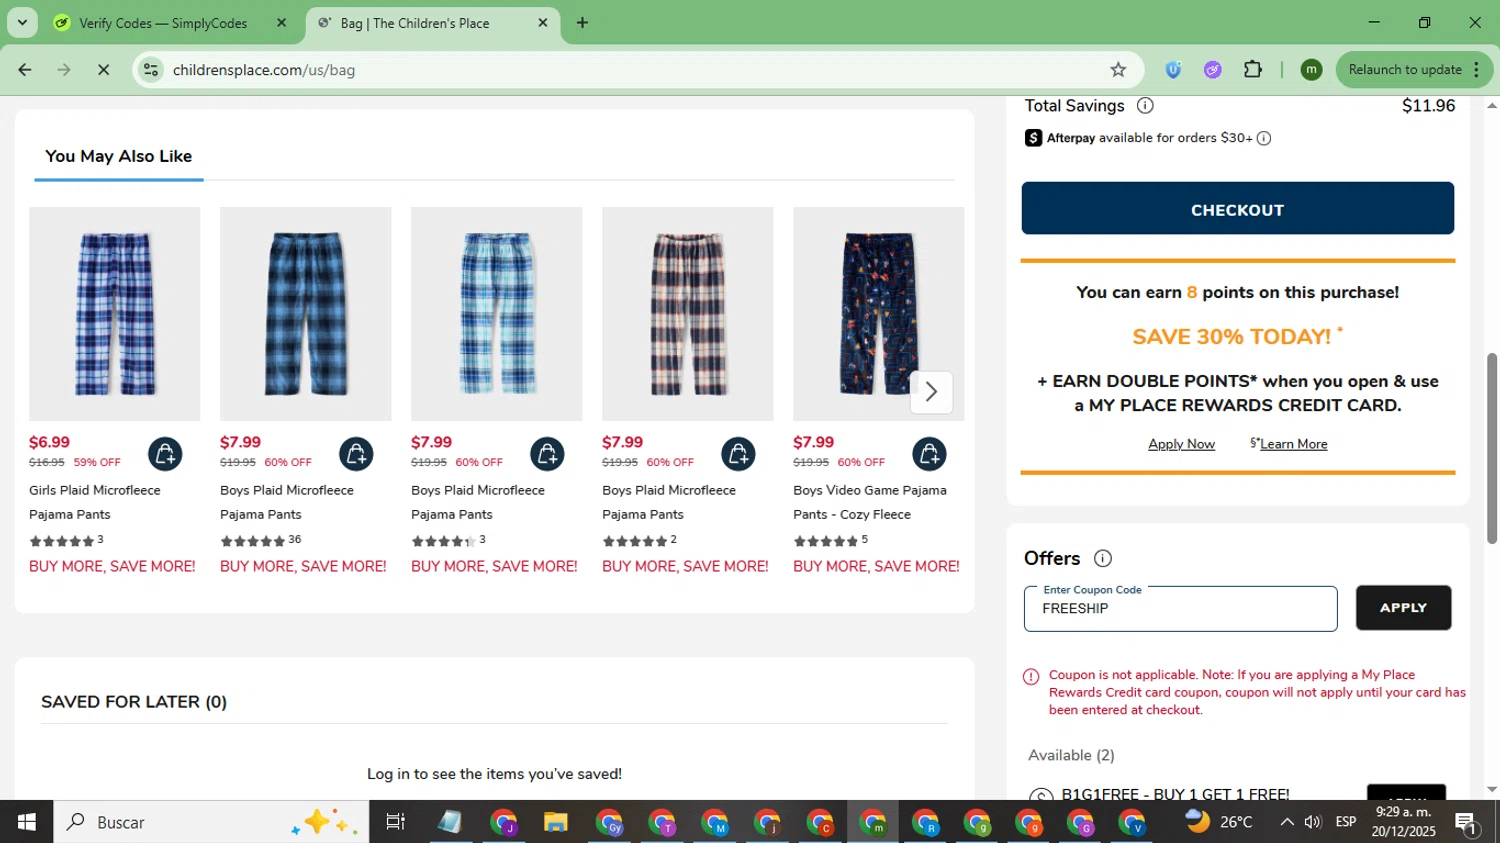Add Boys Video Game Pajama Pants to bag
Image resolution: width=1500 pixels, height=843 pixels.
[929, 454]
